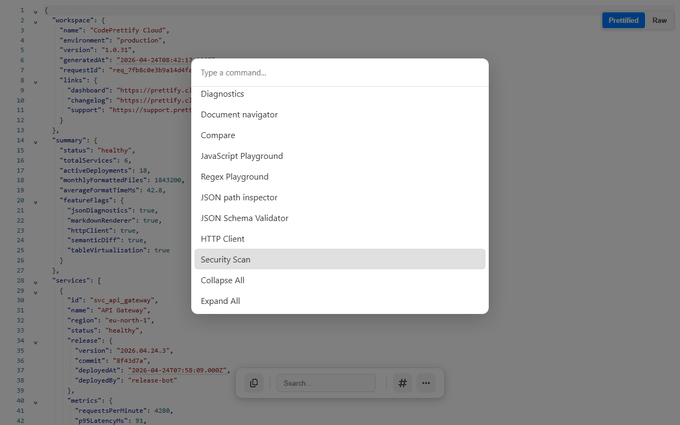Choose the Compare command
This screenshot has height=425, width=680.
click(x=340, y=135)
